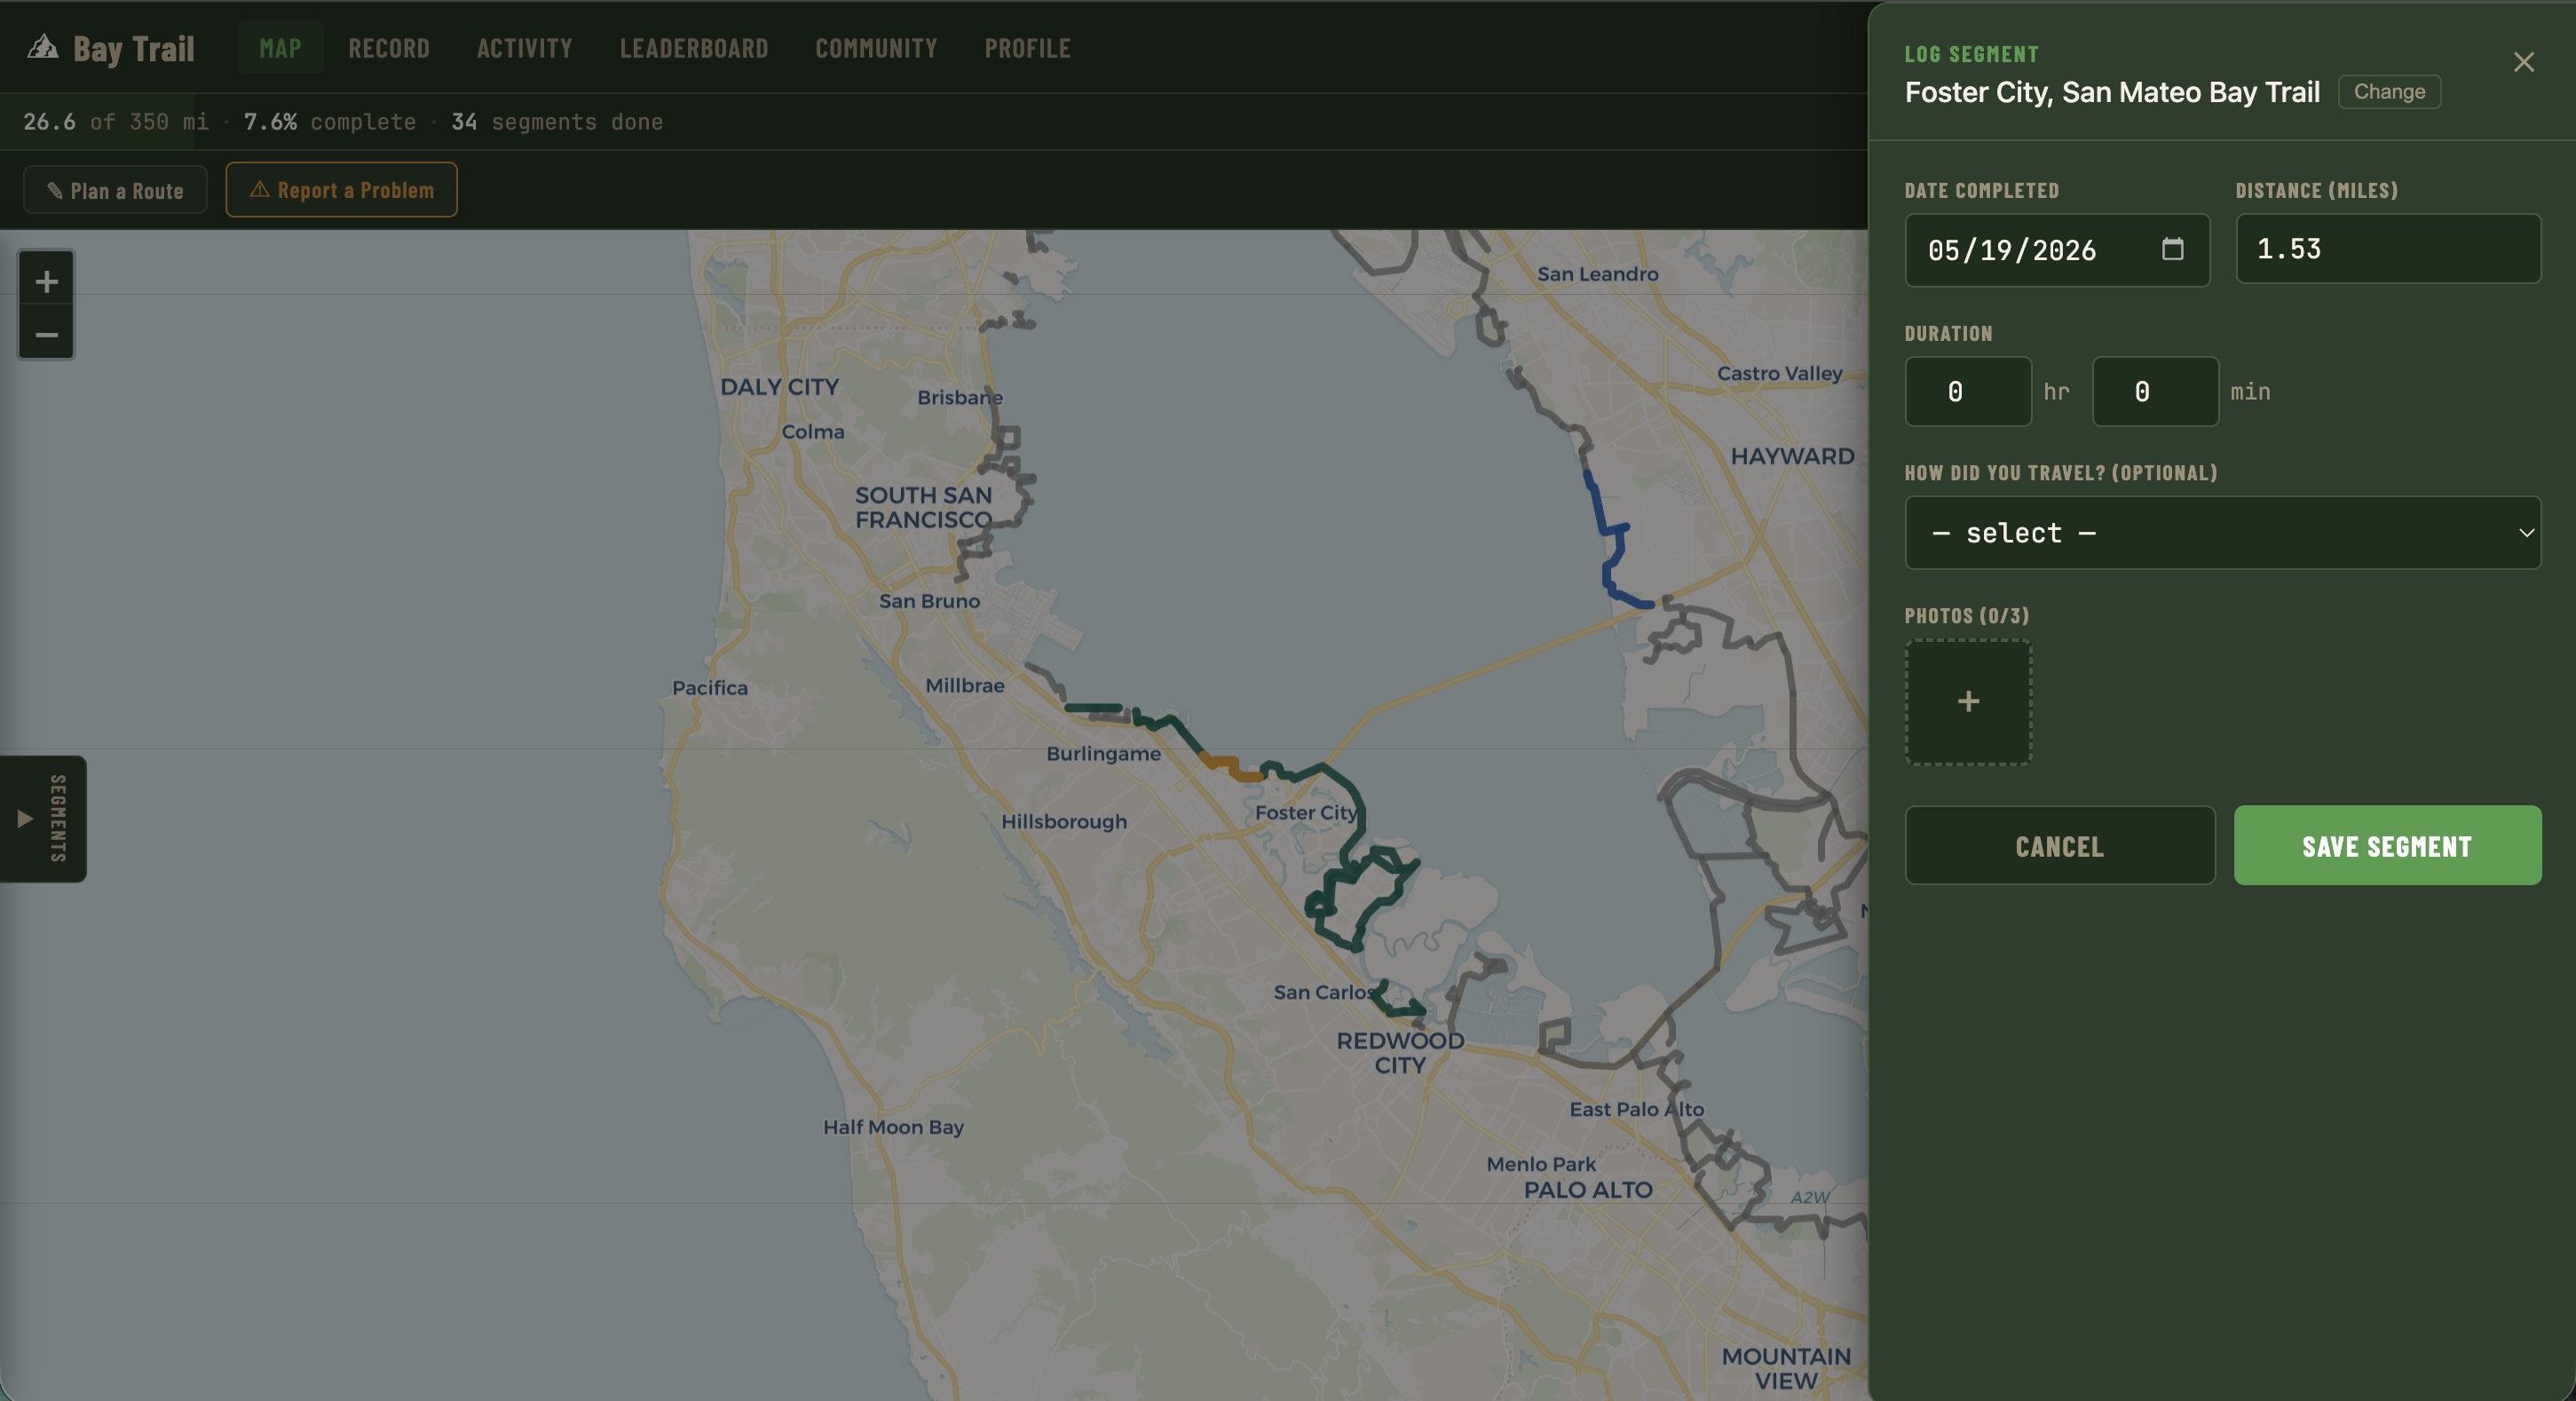Click the Redwood City map label
This screenshot has height=1401, width=2576.
1400,1053
